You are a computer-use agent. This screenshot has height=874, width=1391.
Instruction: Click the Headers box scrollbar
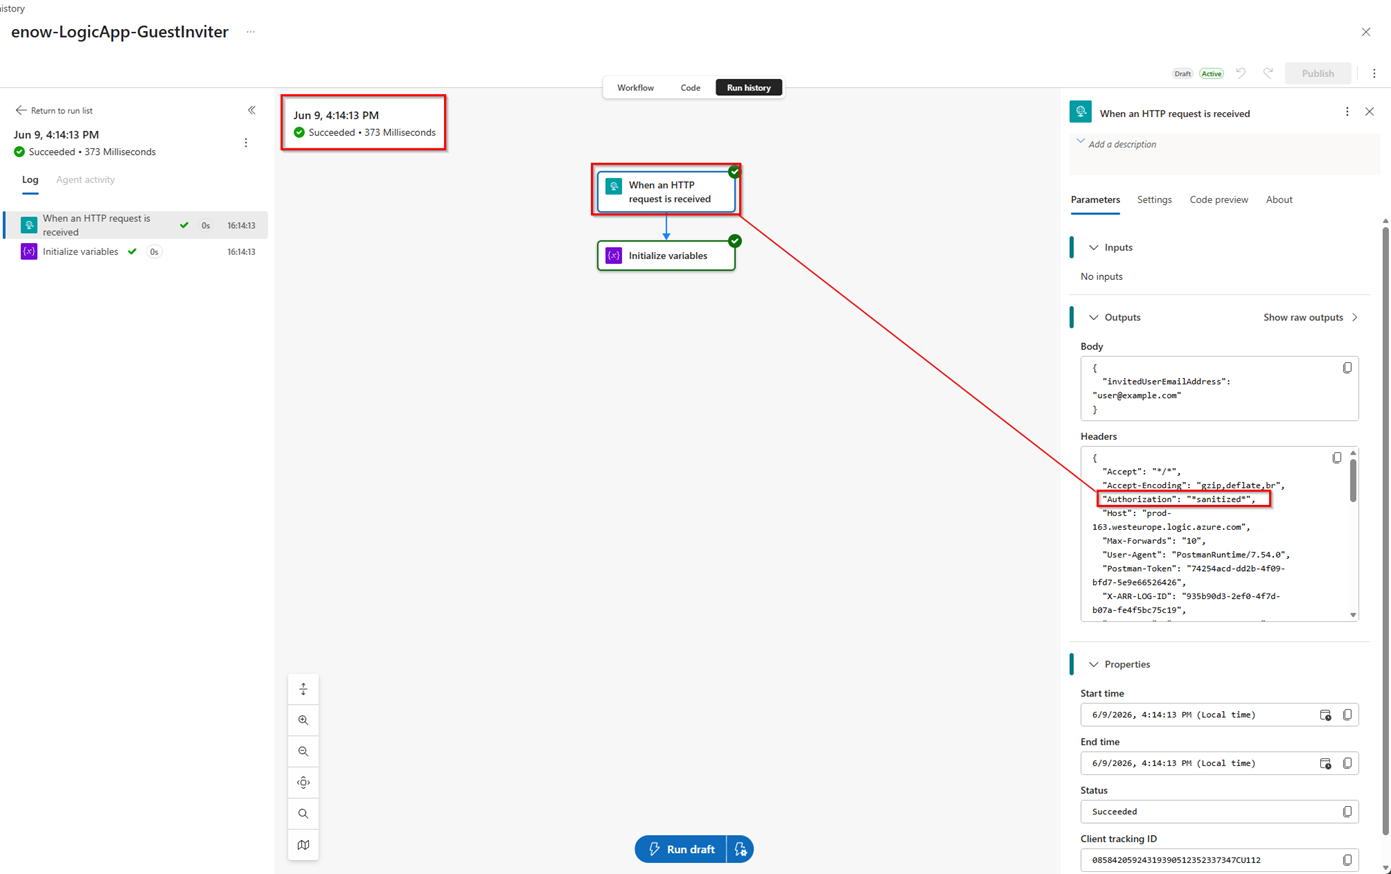1353,480
